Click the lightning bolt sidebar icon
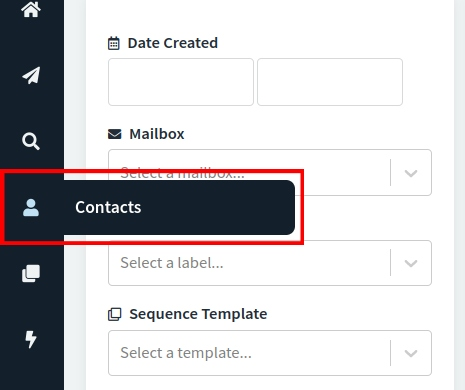The height and width of the screenshot is (390, 465). click(x=31, y=339)
